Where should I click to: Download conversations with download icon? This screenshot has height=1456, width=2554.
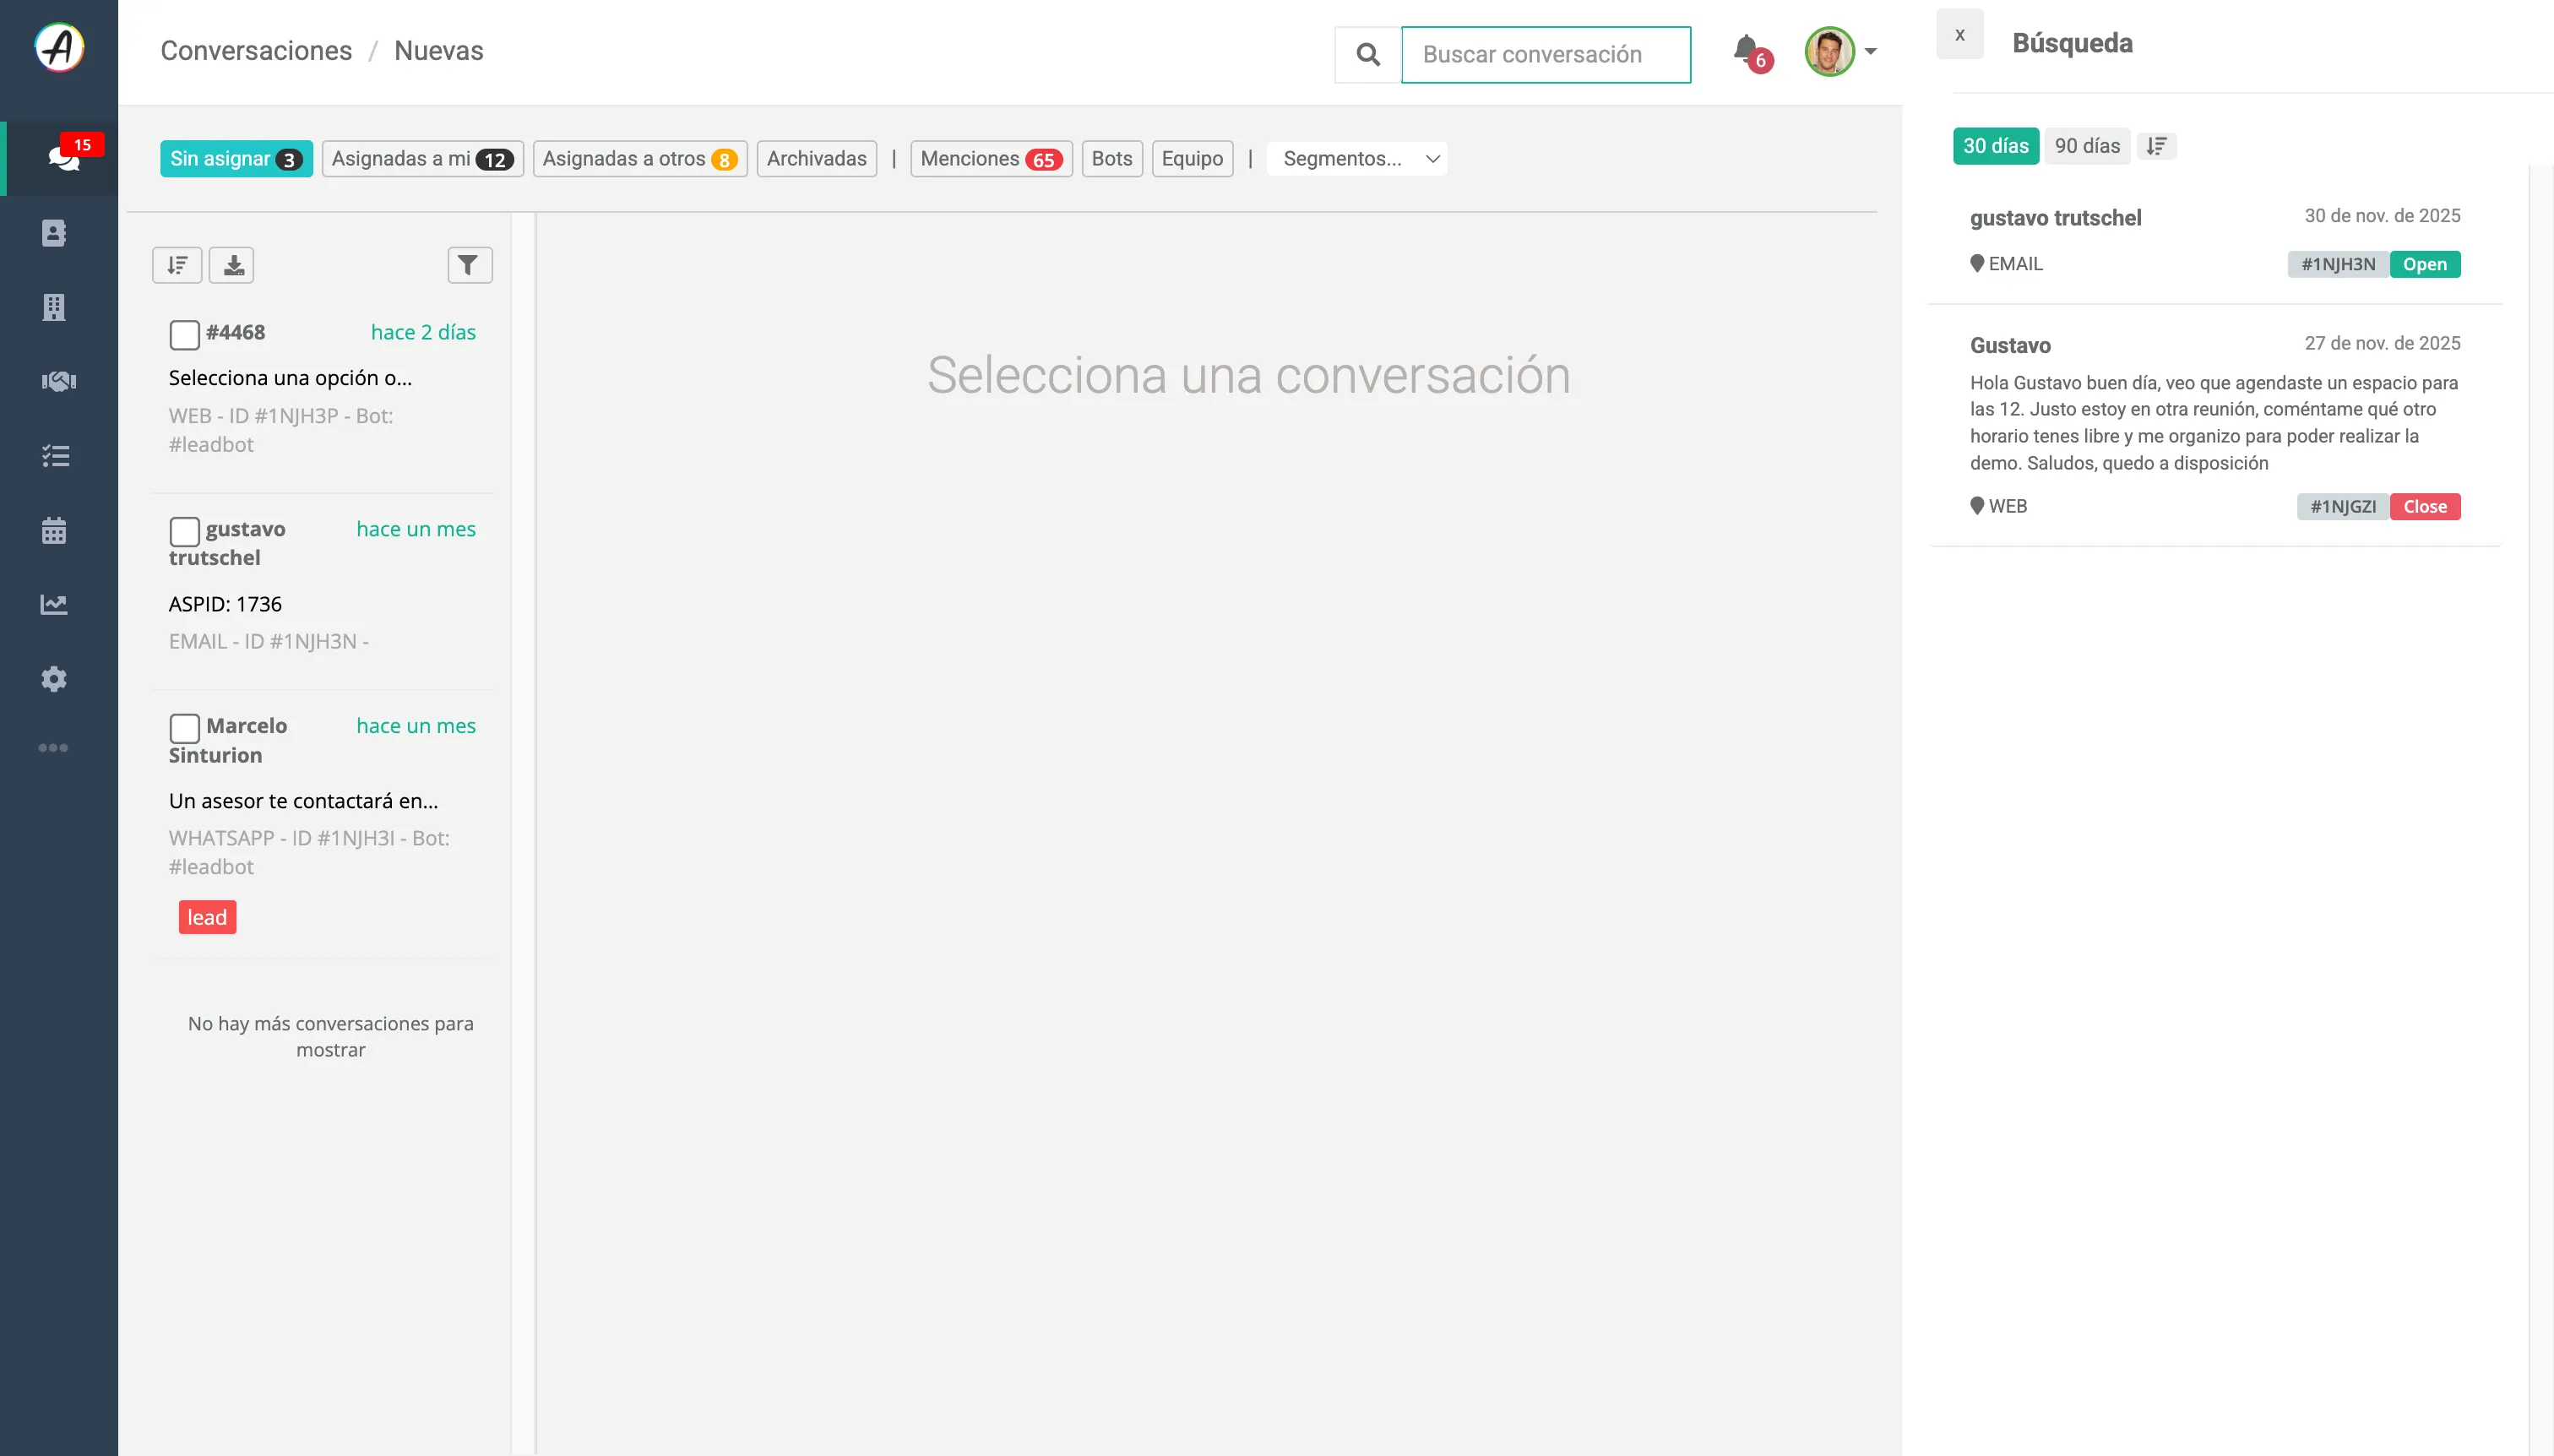coord(232,265)
